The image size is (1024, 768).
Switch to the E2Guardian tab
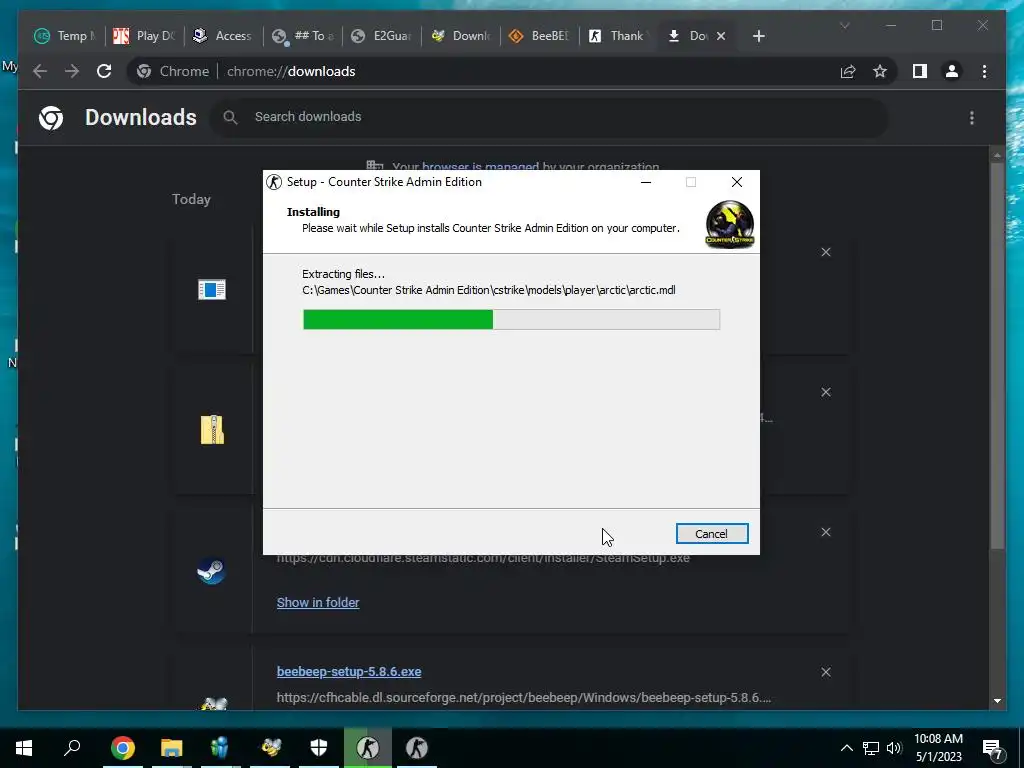381,36
